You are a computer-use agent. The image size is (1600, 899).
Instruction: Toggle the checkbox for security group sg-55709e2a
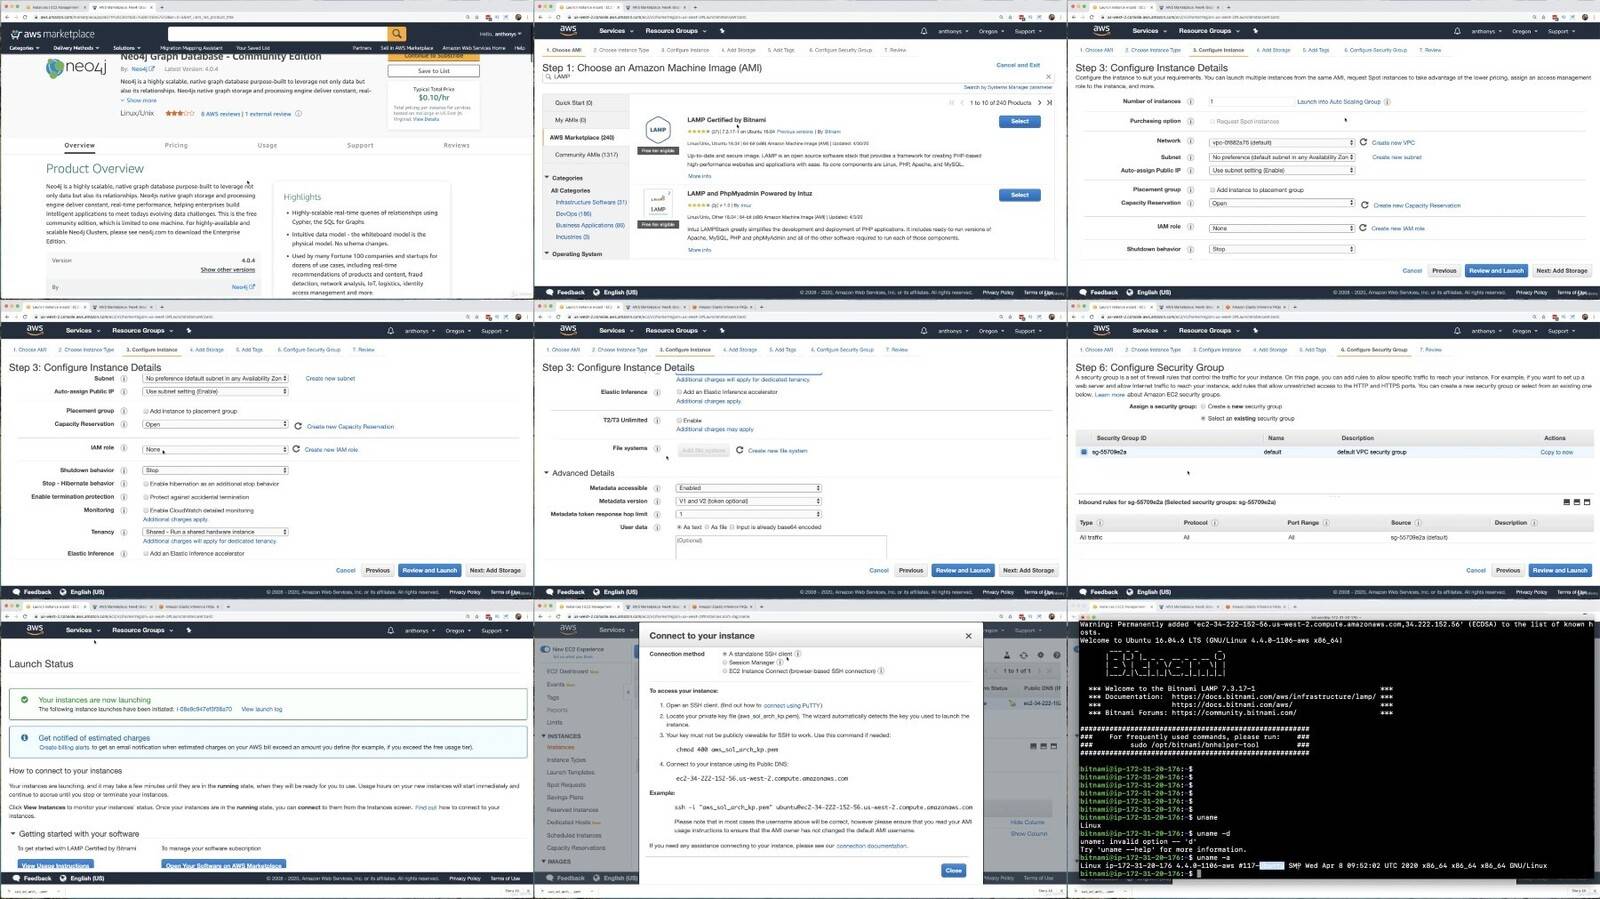click(x=1083, y=452)
